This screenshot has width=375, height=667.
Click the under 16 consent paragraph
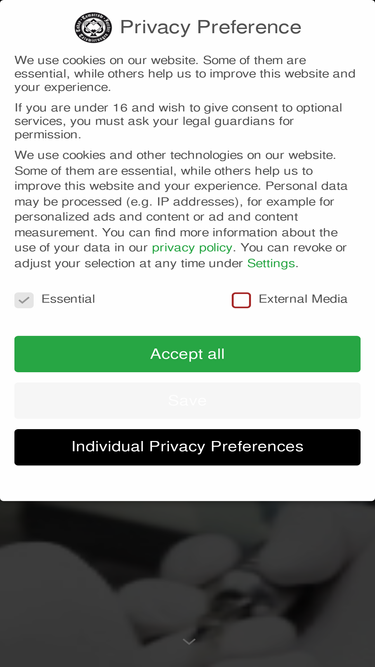pyautogui.click(x=179, y=121)
